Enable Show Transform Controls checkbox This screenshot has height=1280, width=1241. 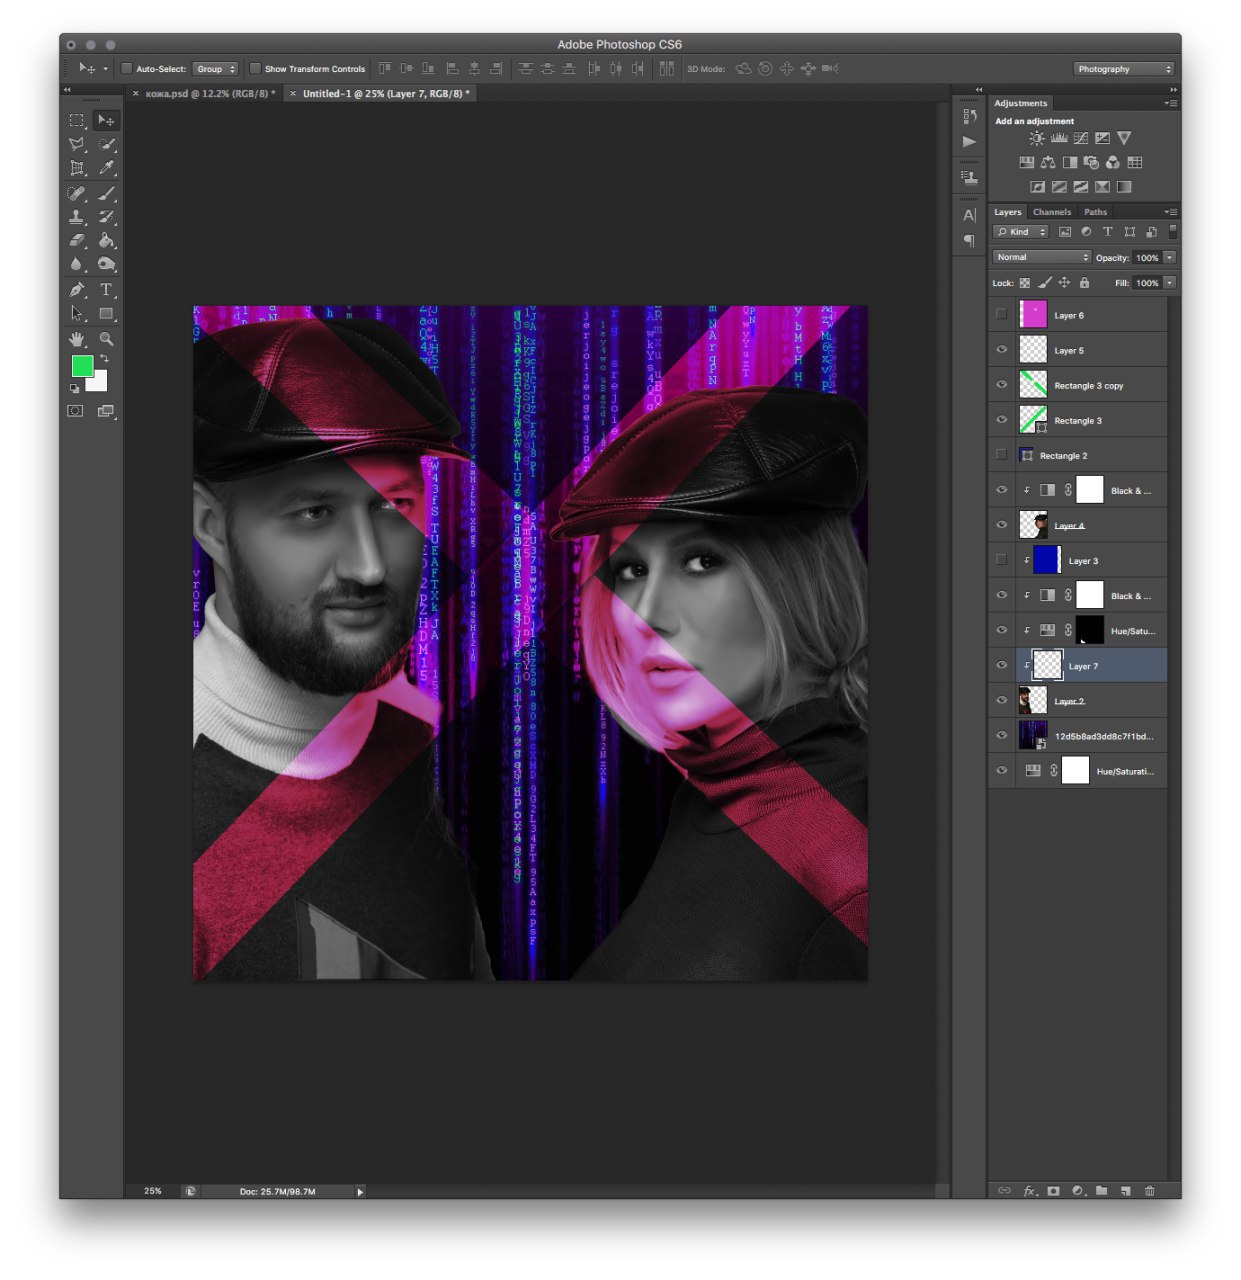tap(255, 69)
